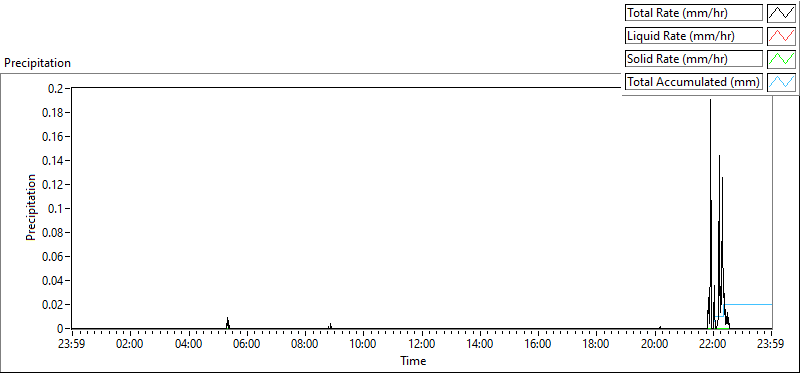
Task: Click the vertical Precipitation axis label
Action: (31, 208)
